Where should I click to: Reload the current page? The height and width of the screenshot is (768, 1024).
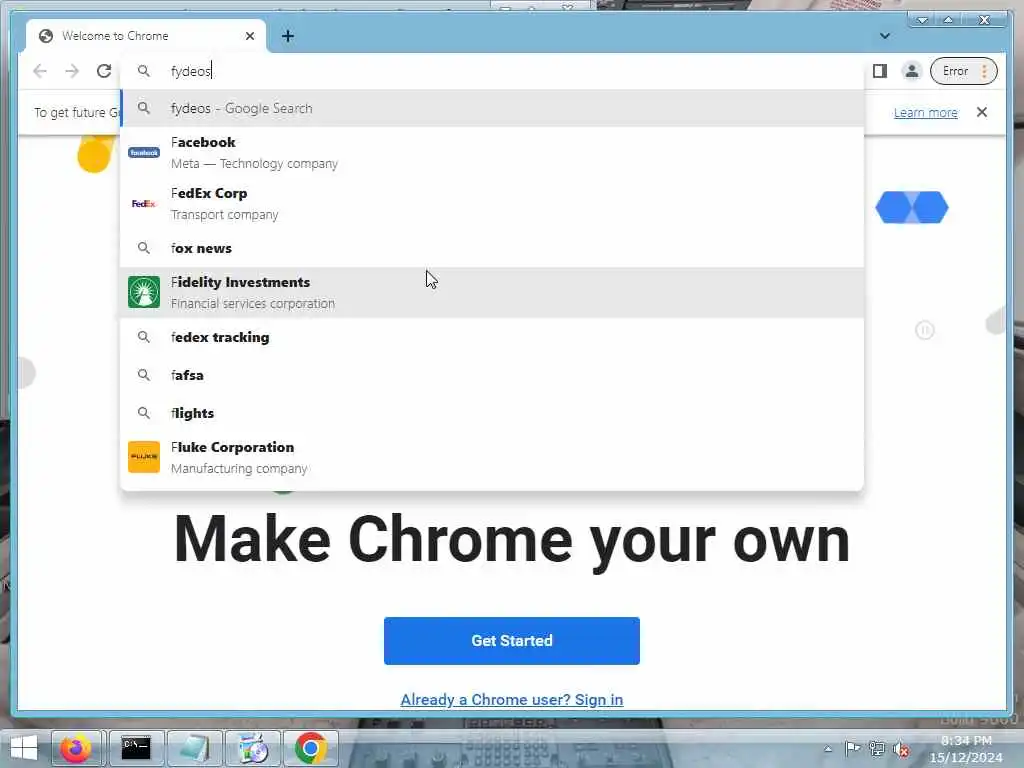[104, 71]
